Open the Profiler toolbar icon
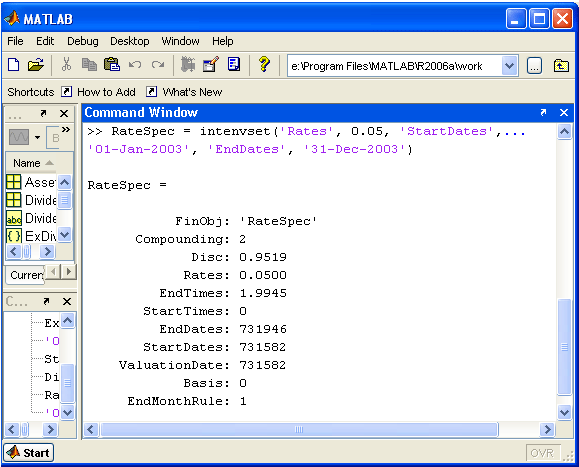This screenshot has height=467, width=579. (234, 65)
